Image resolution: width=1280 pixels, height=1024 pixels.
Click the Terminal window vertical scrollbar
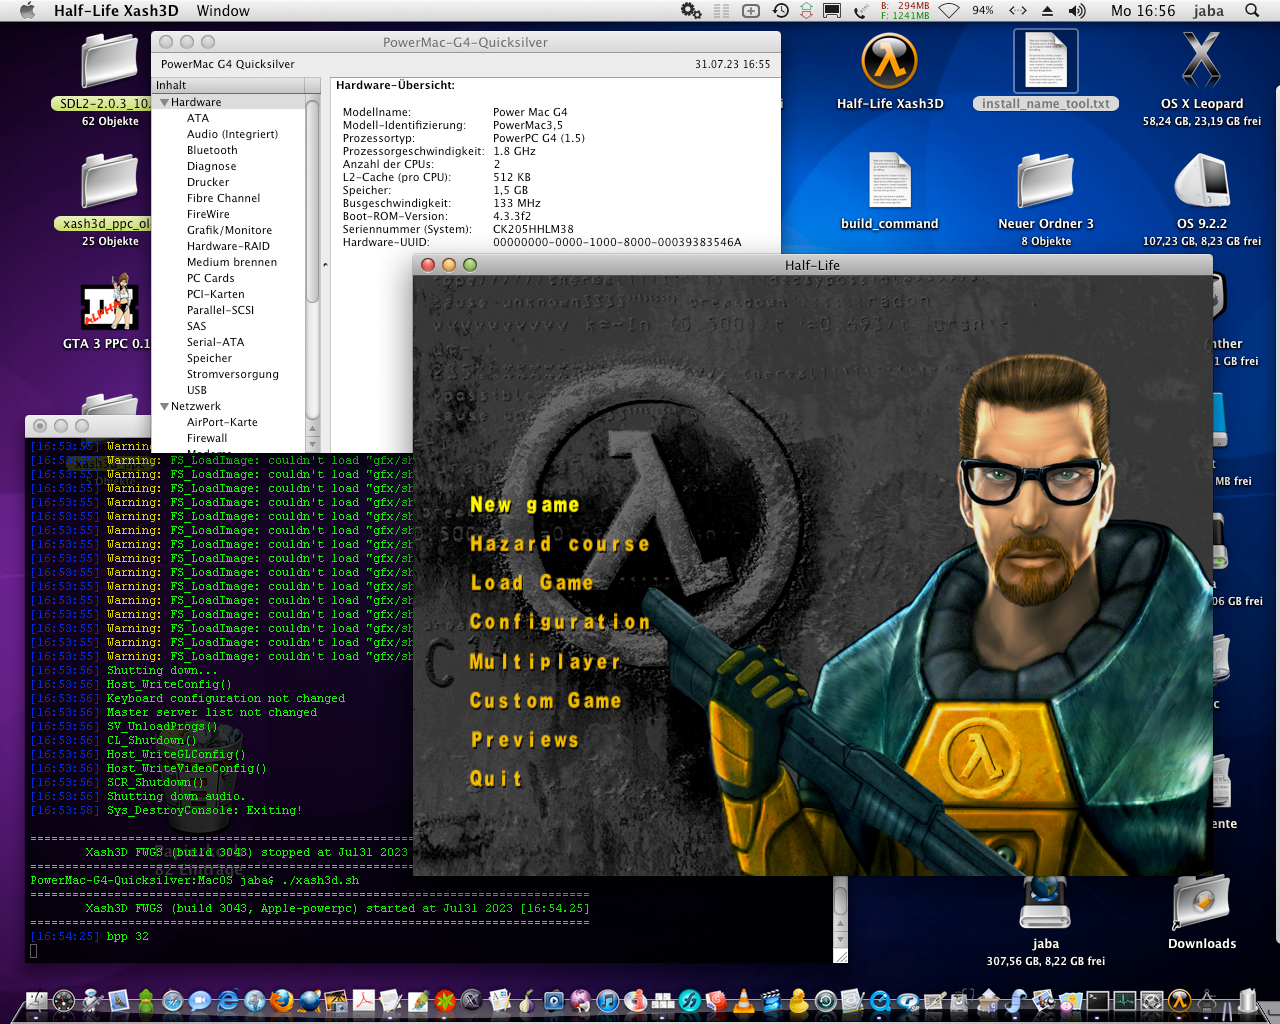[841, 900]
